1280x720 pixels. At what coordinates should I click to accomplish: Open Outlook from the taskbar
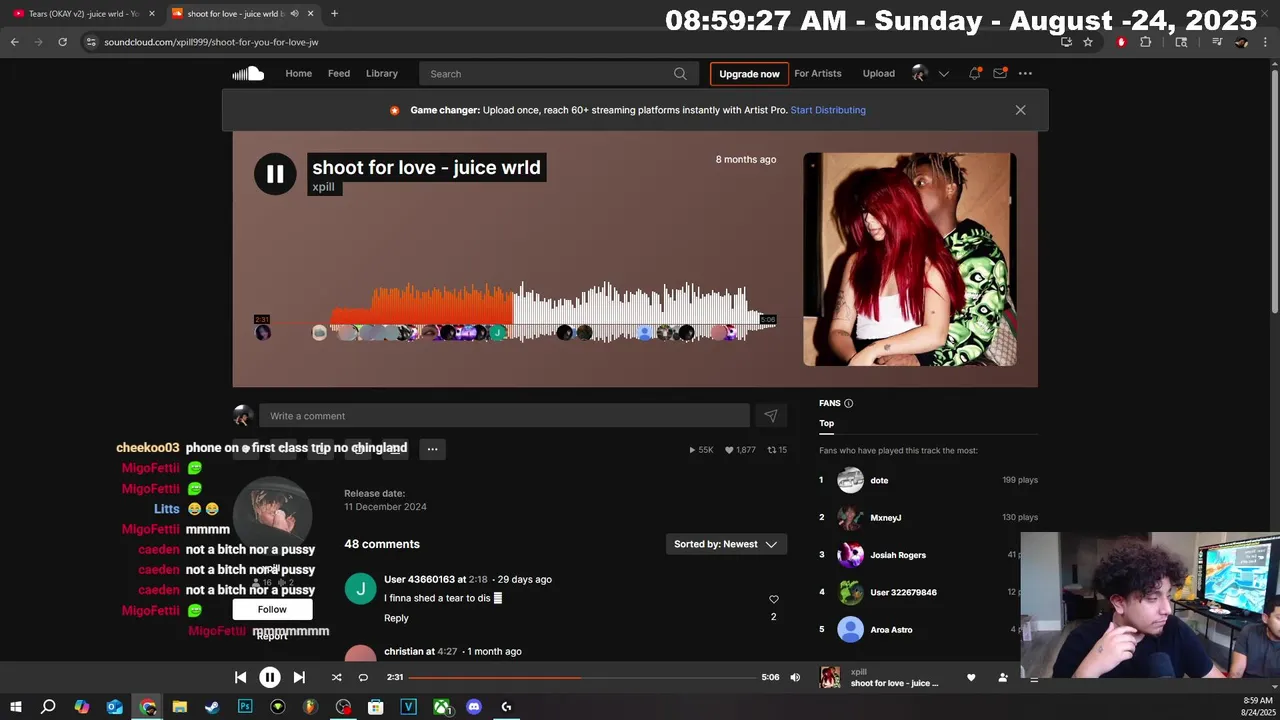click(x=114, y=707)
